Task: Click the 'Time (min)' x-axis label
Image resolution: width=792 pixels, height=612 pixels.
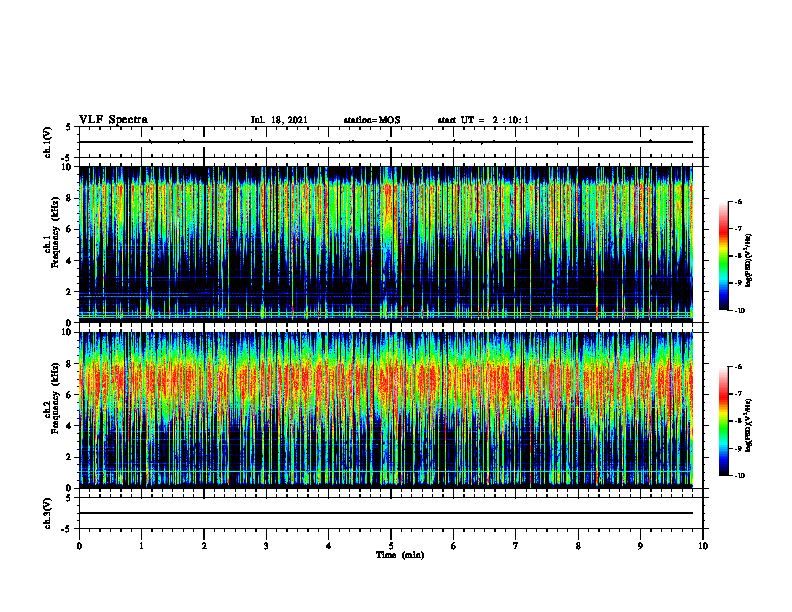Action: click(400, 555)
